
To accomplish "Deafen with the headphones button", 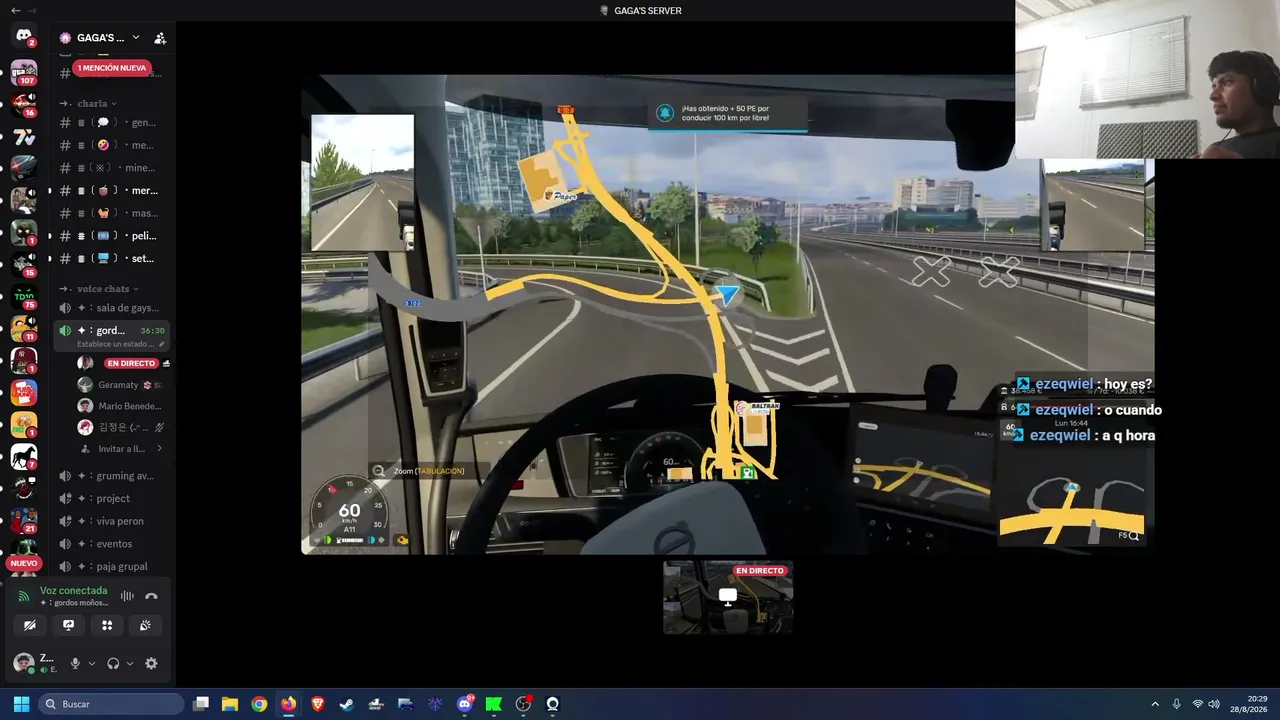I will pos(113,663).
